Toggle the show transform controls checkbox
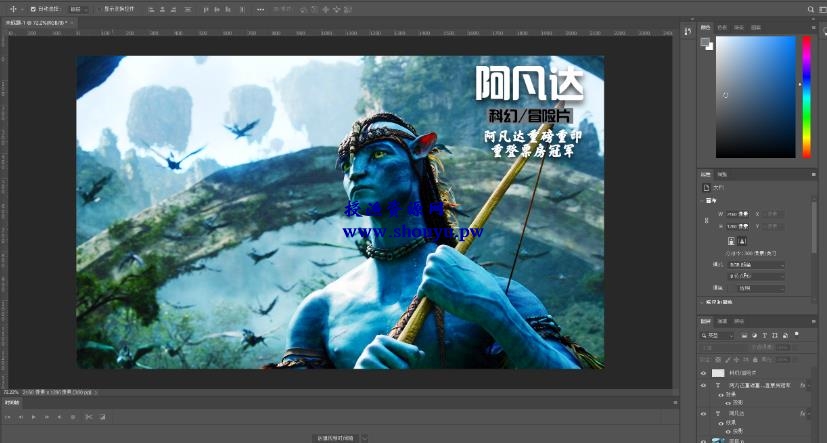 [100, 9]
